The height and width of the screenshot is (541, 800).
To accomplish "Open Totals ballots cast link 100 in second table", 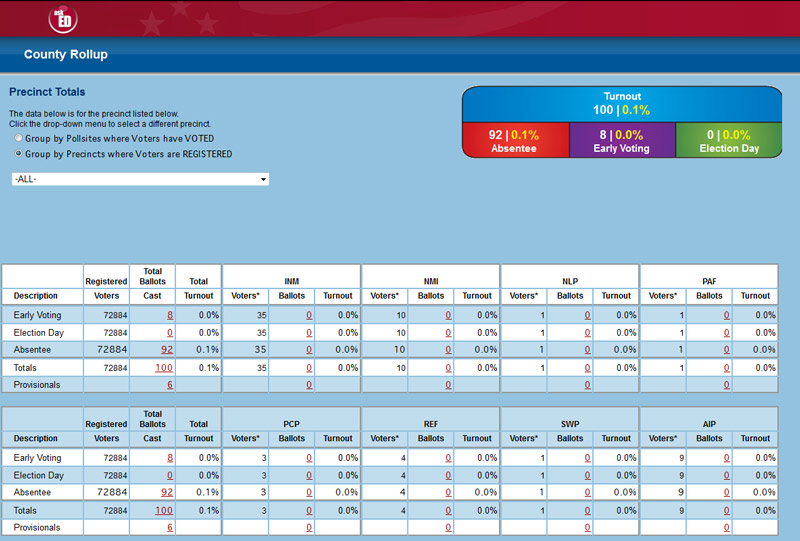I will tap(164, 510).
